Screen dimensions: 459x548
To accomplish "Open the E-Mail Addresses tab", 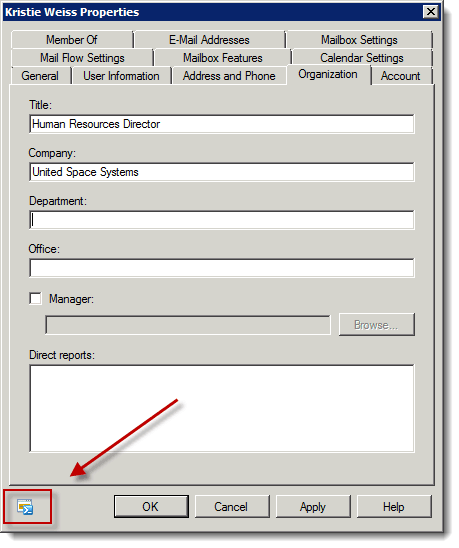I will pyautogui.click(x=209, y=39).
